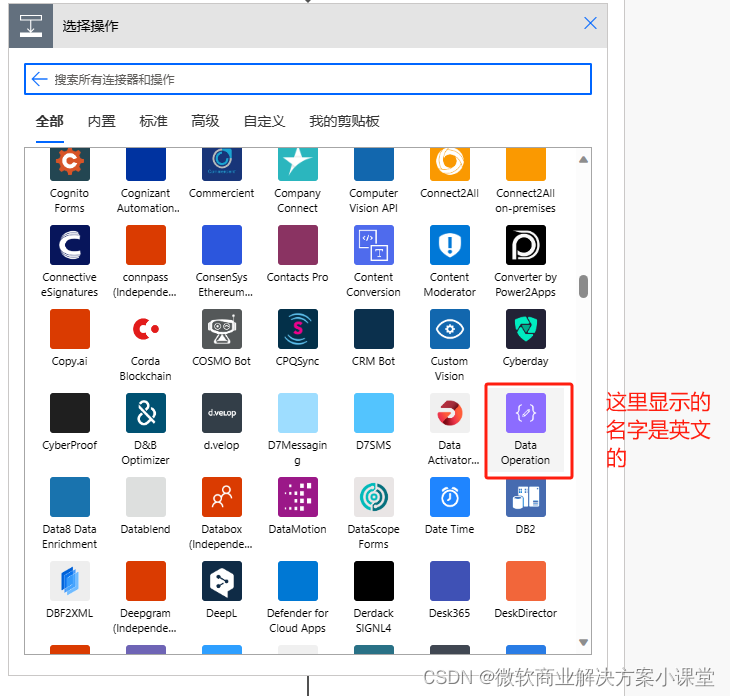
Task: Open the Company Connect connector
Action: click(x=297, y=165)
